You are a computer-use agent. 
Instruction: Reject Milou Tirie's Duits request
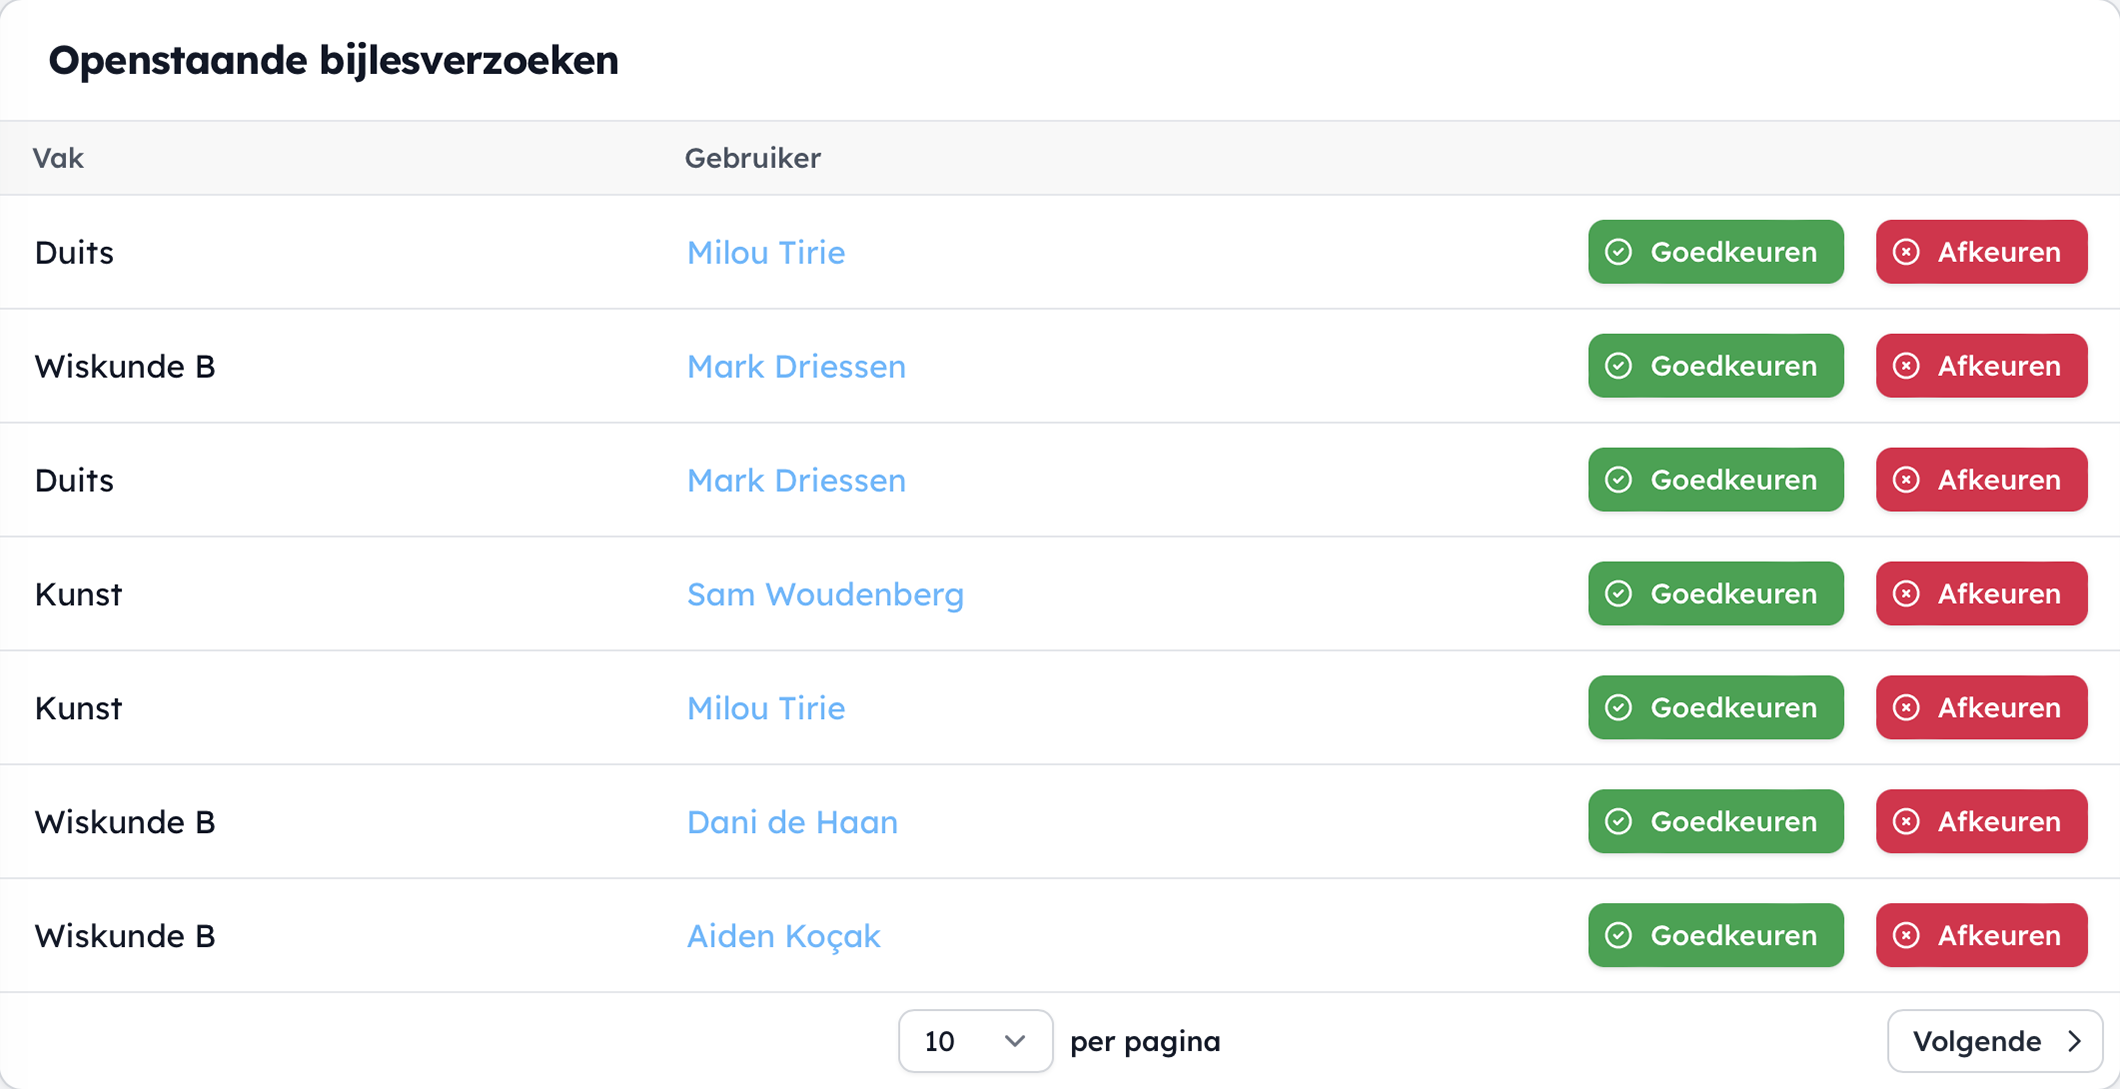tap(1981, 252)
